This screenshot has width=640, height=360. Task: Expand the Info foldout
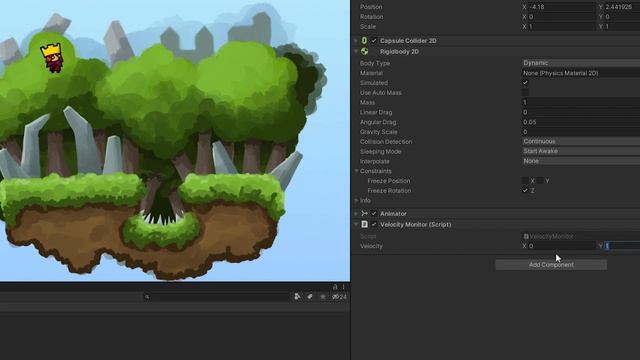[356, 200]
